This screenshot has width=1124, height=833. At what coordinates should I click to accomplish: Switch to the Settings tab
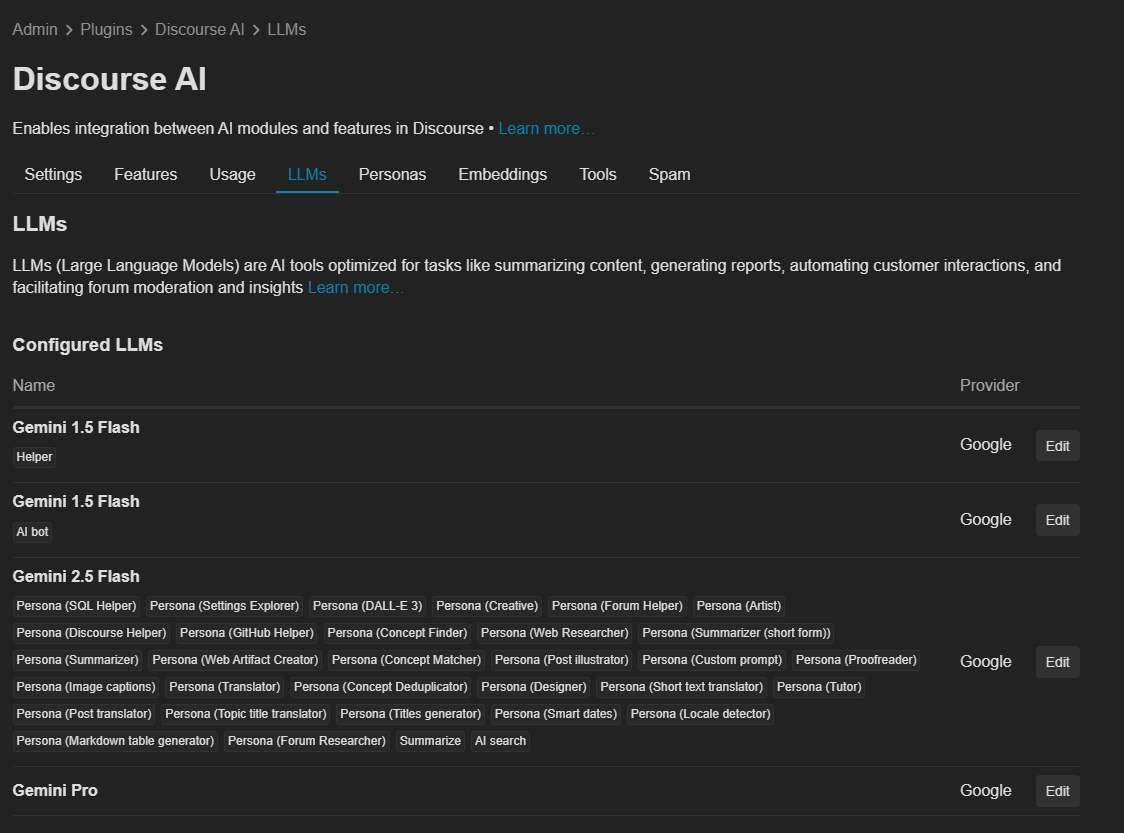53,174
